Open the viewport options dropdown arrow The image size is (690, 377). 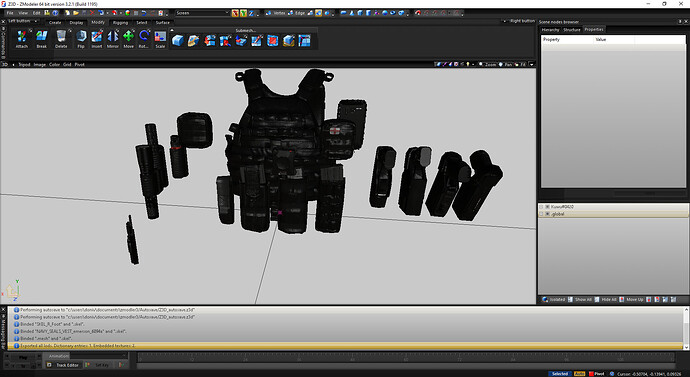532,64
